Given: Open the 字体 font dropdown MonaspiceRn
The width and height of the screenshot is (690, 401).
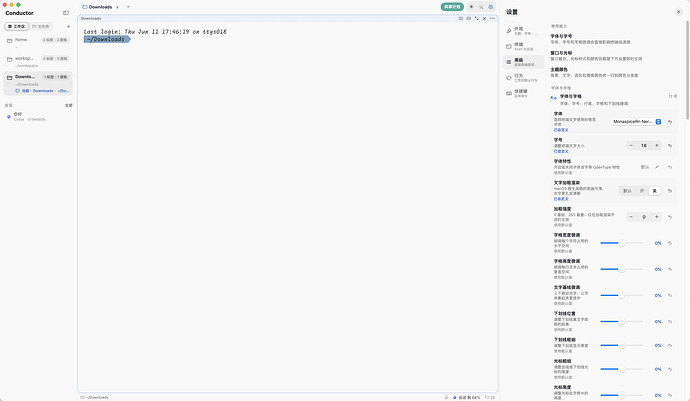Looking at the screenshot, I should click(636, 121).
